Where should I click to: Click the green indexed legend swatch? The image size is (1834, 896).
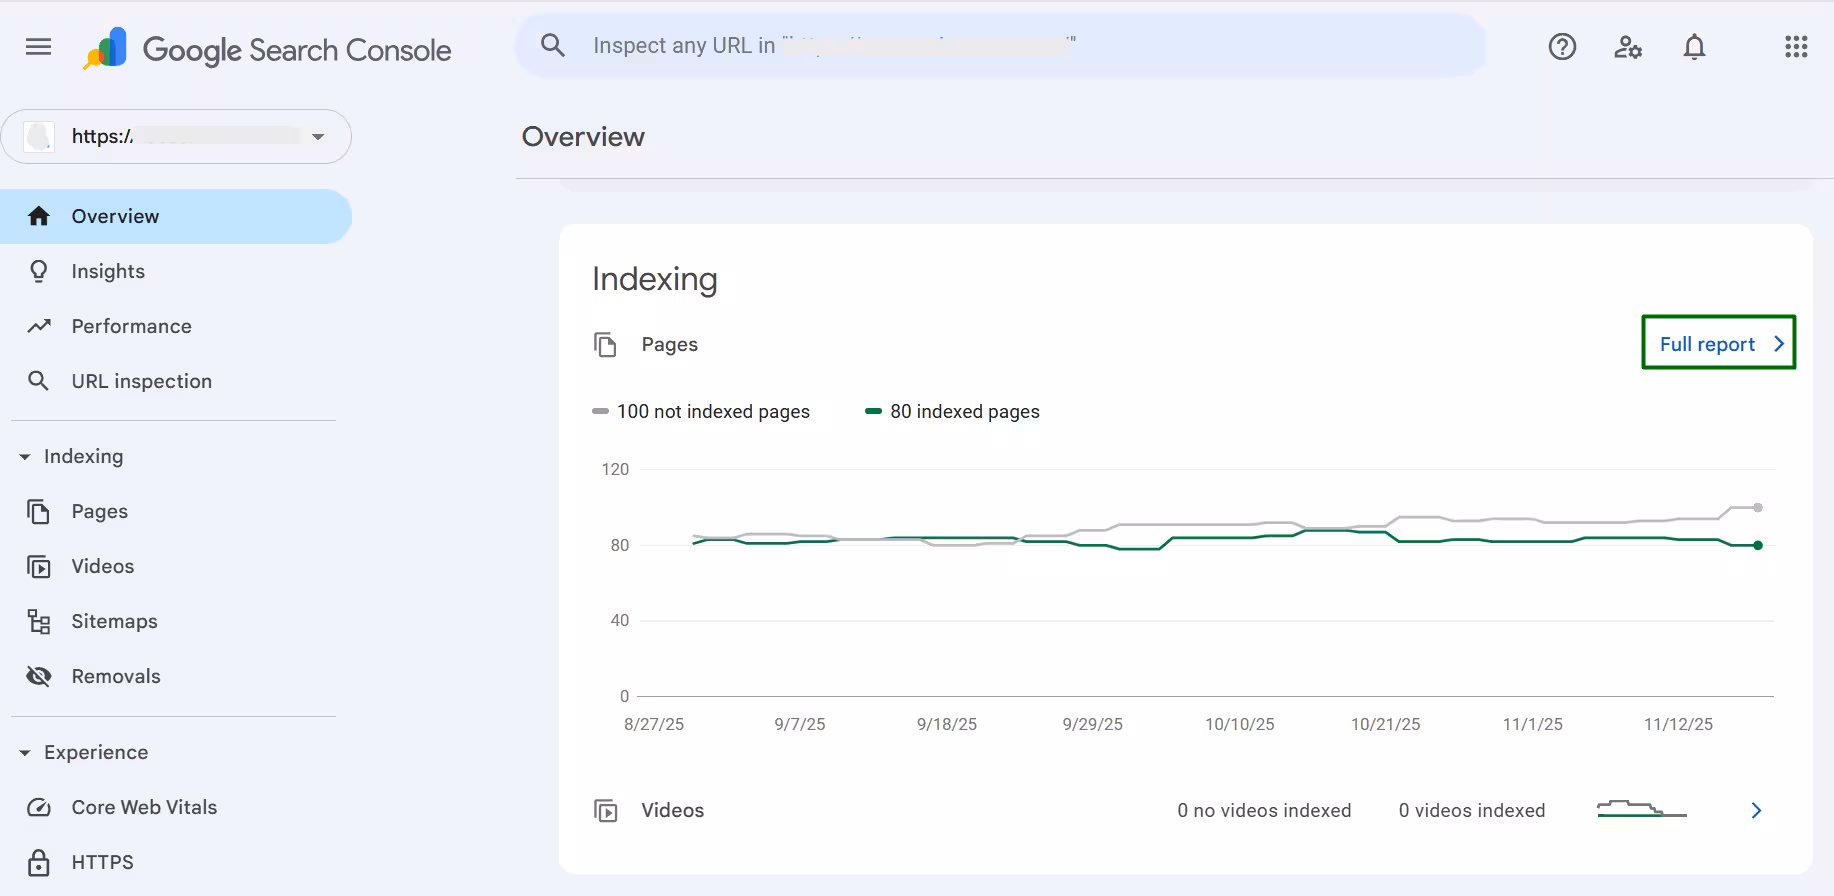[x=873, y=411]
